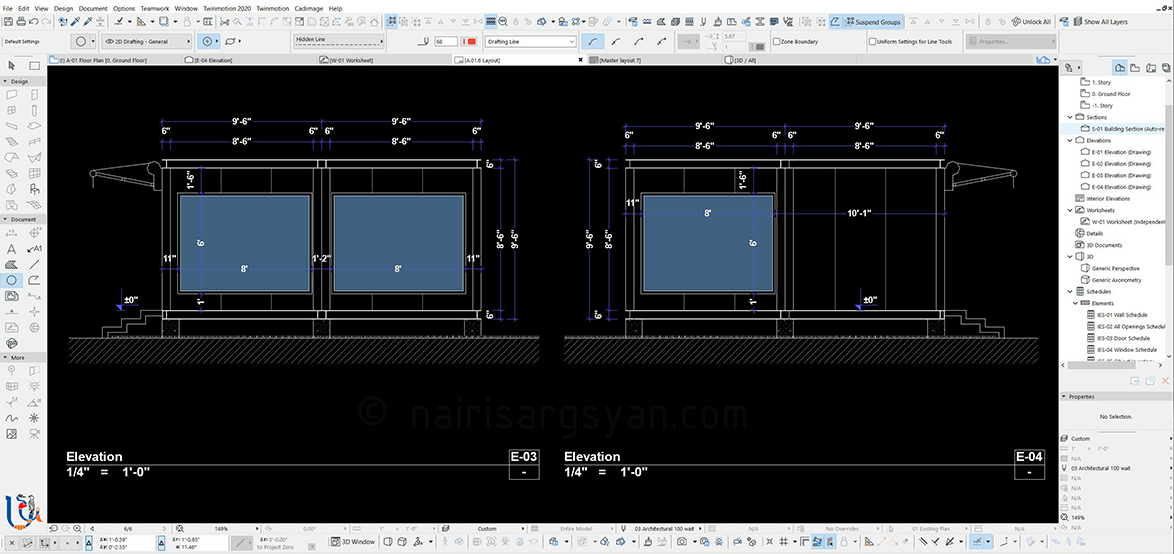Select the Text tool (A icon)
Screen dimensions: 1174x554
pos(11,249)
